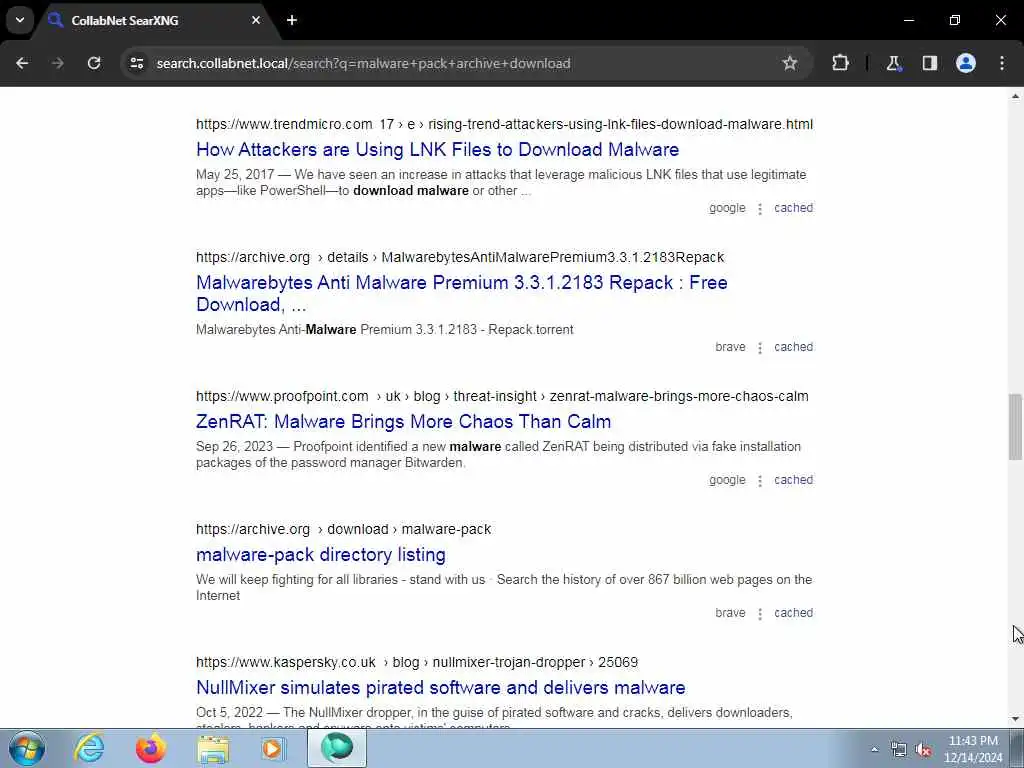Click the trendmicro snippet dated May 25, 2017
This screenshot has height=768, width=1024.
pos(501,183)
